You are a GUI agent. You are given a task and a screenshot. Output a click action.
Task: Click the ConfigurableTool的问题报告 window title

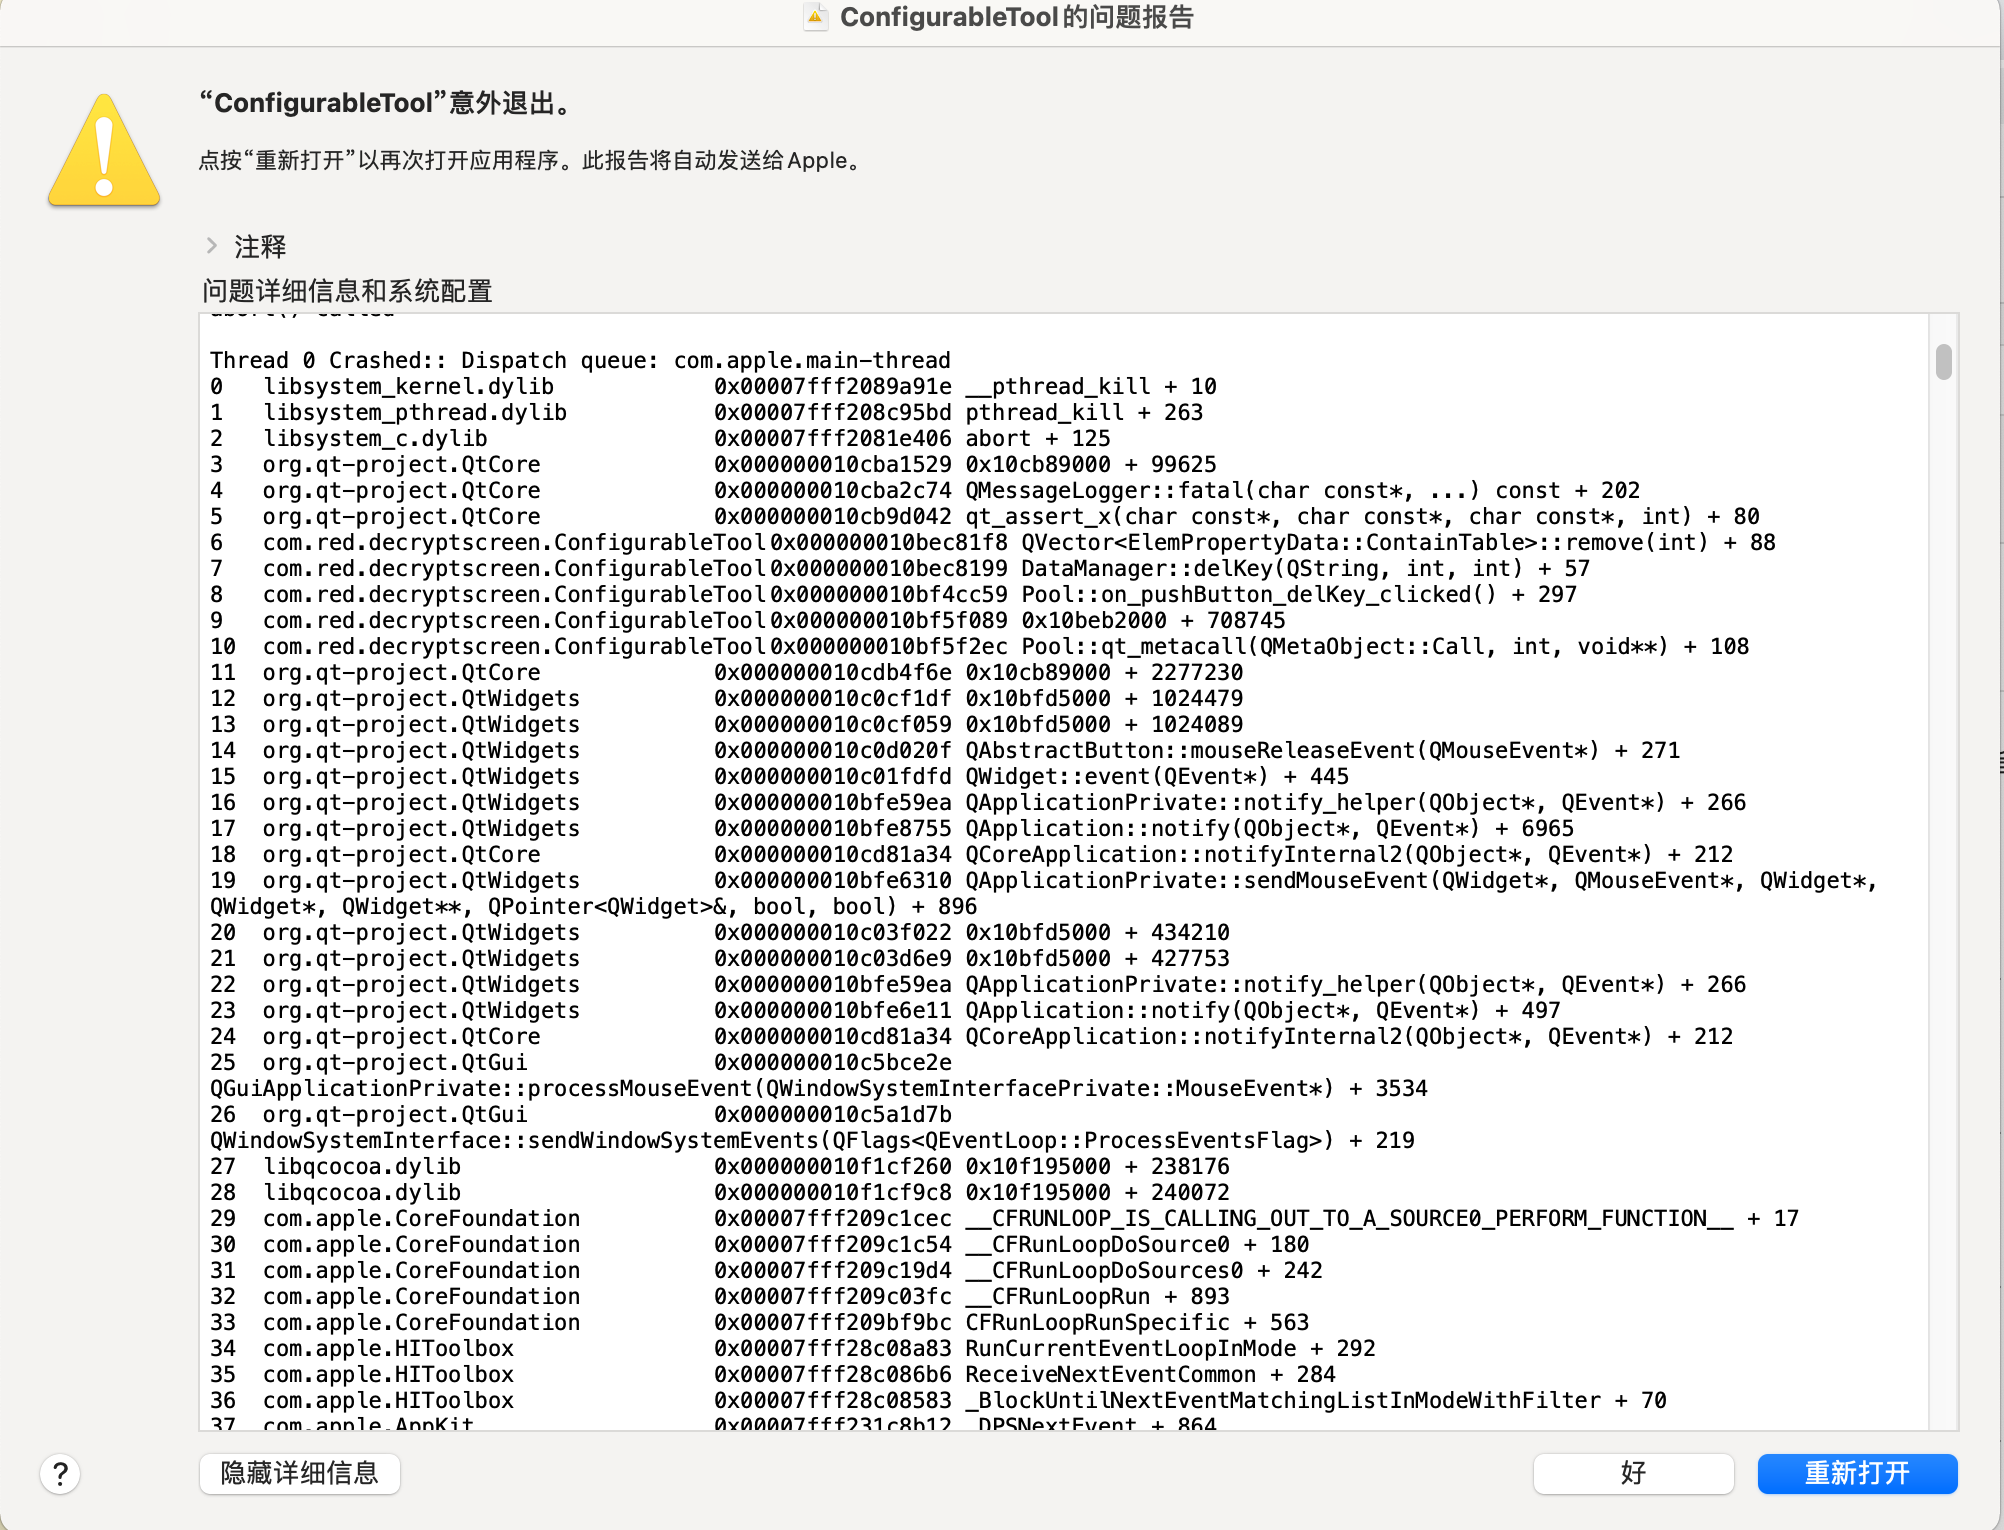(x=1016, y=17)
